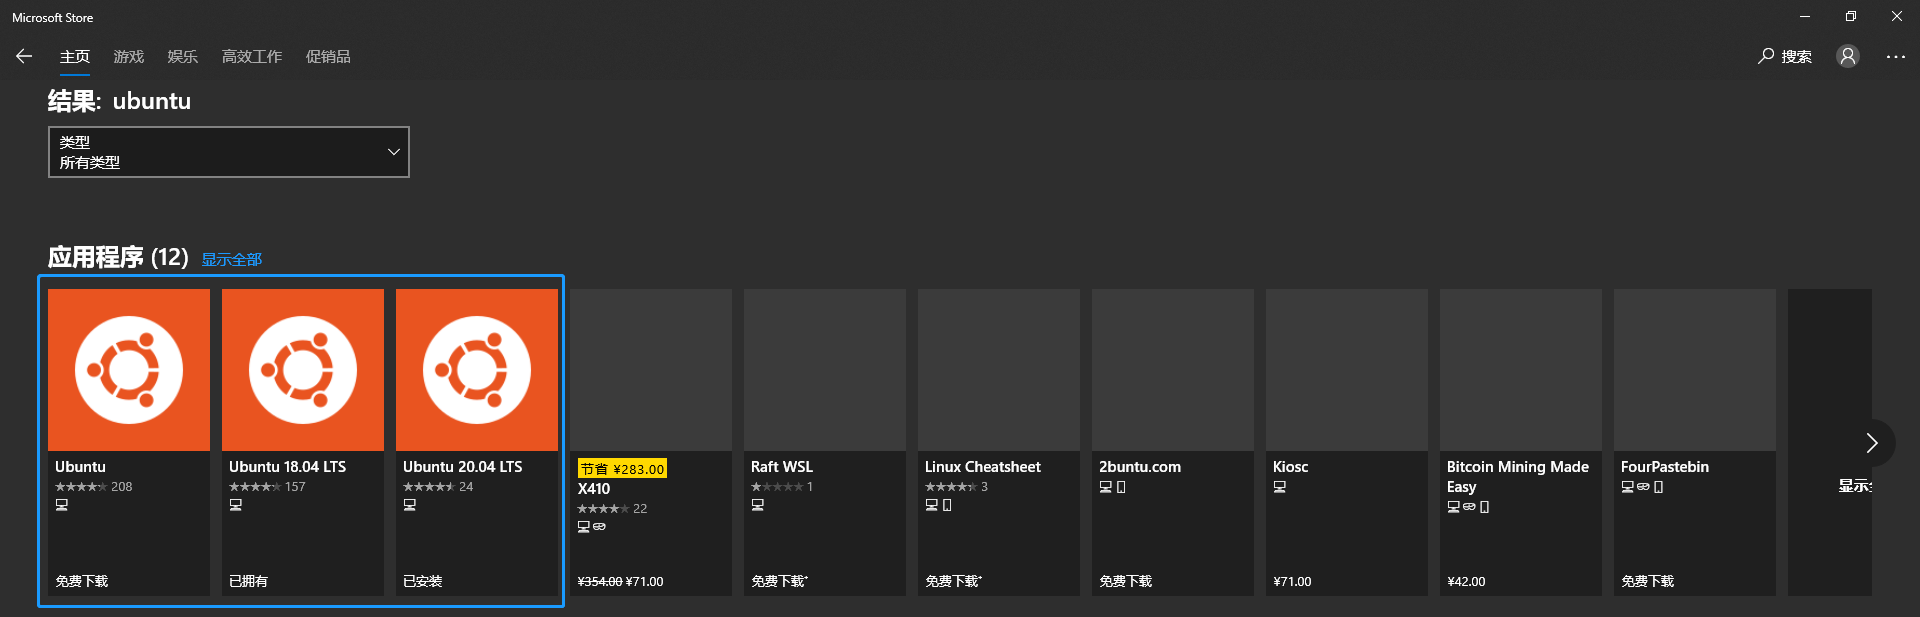The height and width of the screenshot is (617, 1920).
Task: Click device icons under 2buntu.com
Action: click(1113, 487)
